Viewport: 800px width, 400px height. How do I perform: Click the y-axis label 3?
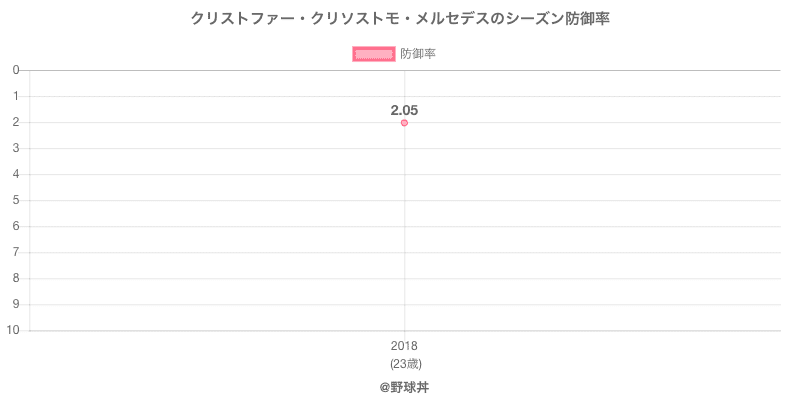click(17, 148)
